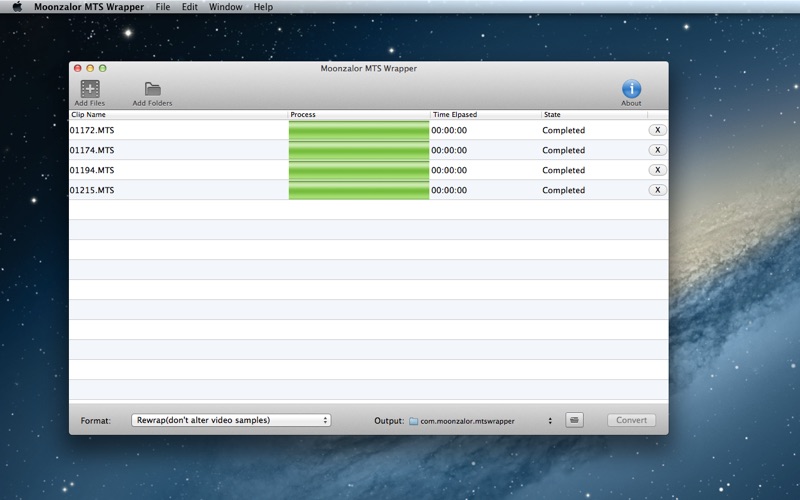Open the Apple menu
This screenshot has width=800, height=500.
(17, 7)
